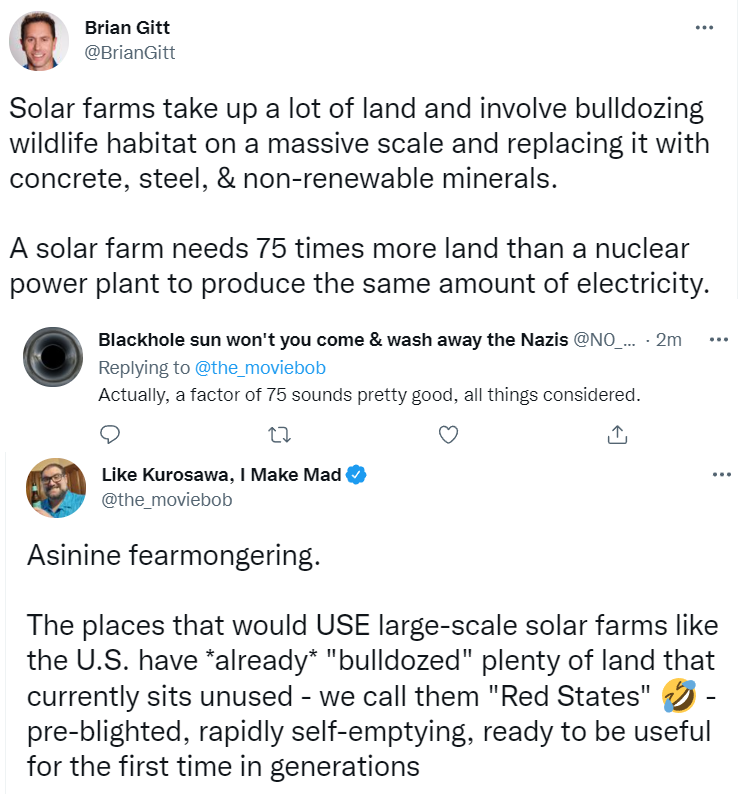The height and width of the screenshot is (812, 748).
Task: Retweet the factor of 75 reply
Action: click(x=280, y=434)
